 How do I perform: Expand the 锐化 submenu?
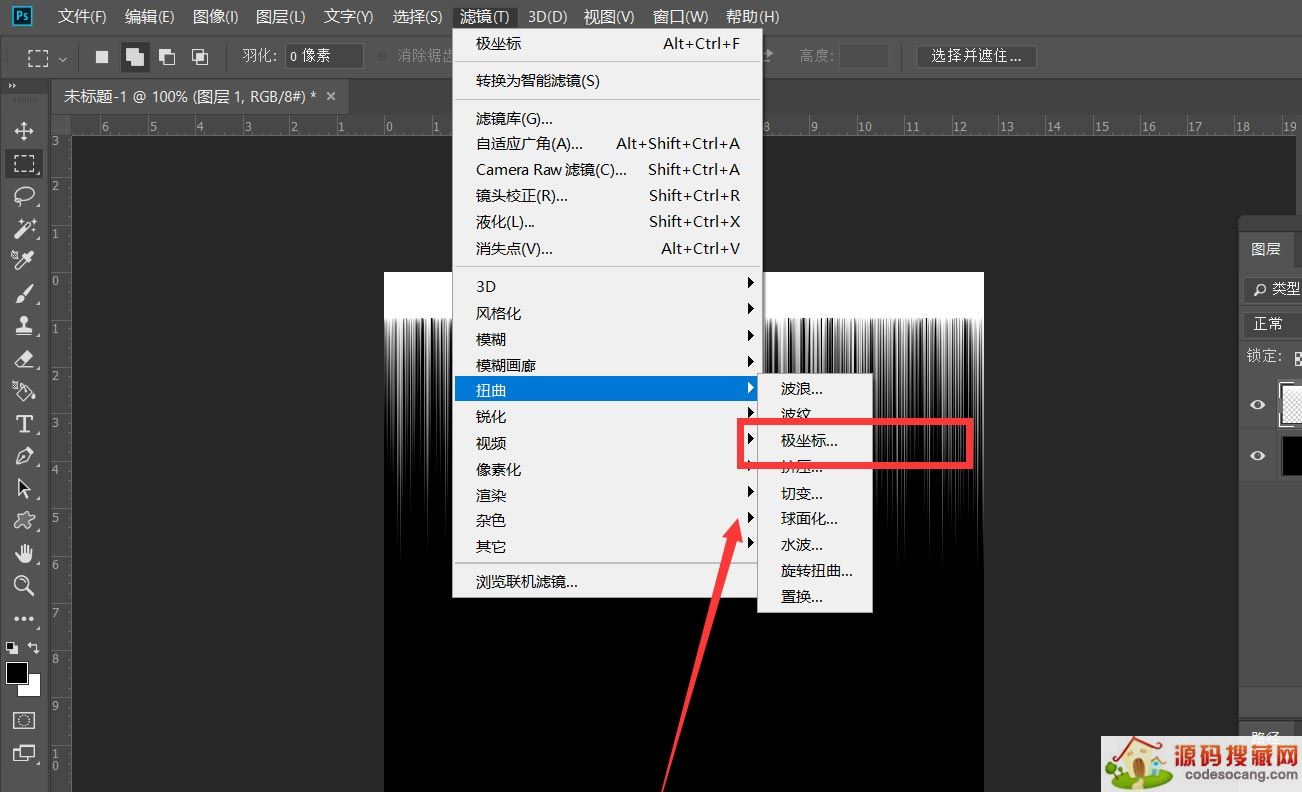(x=607, y=416)
